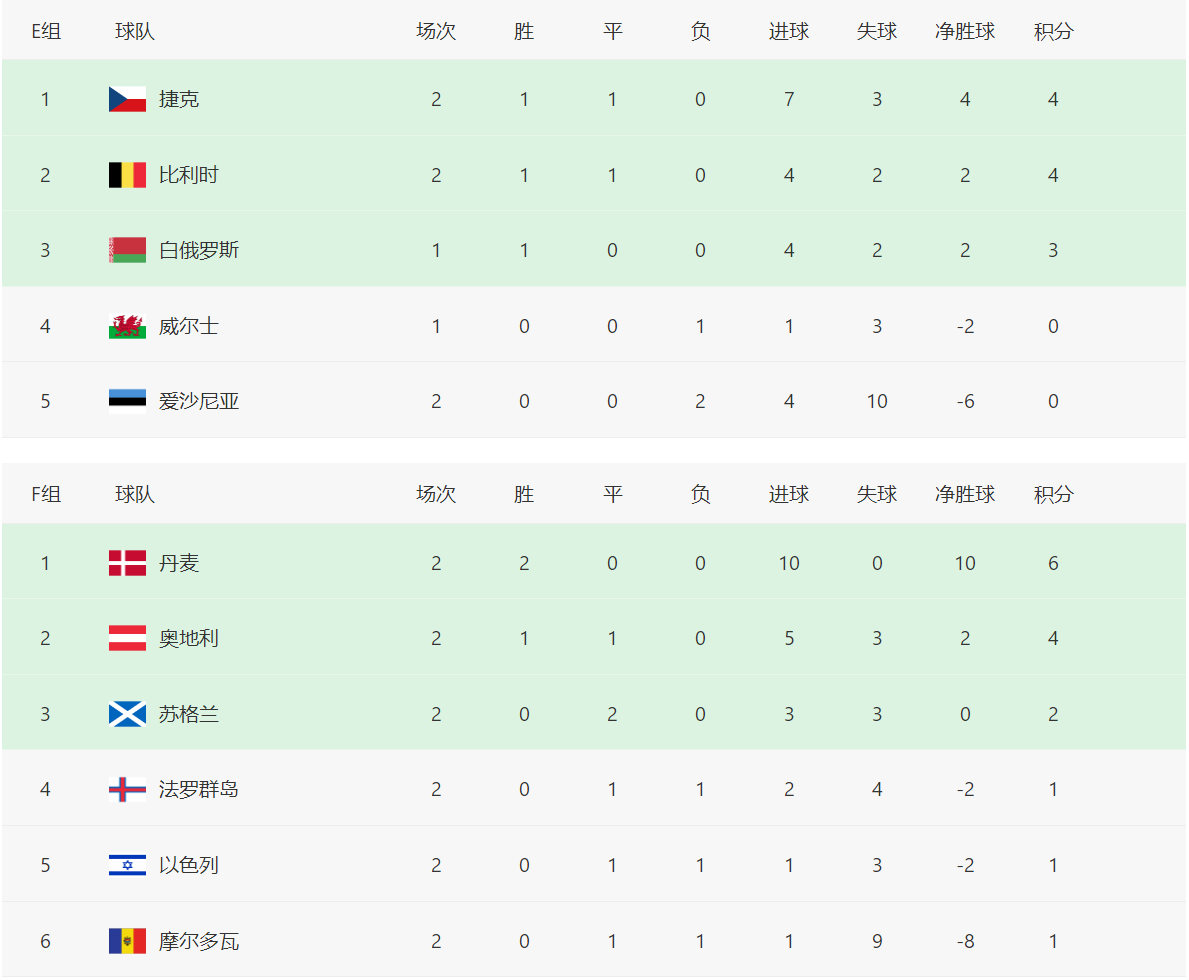Open team link 比利时

point(189,175)
